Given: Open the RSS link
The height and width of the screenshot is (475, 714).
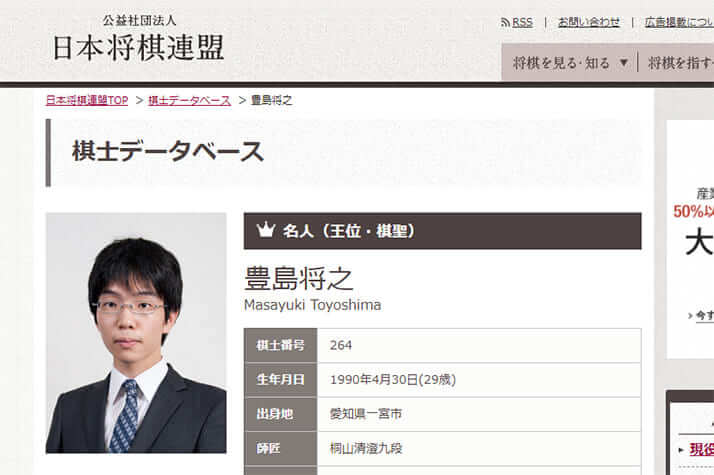Looking at the screenshot, I should click(522, 22).
